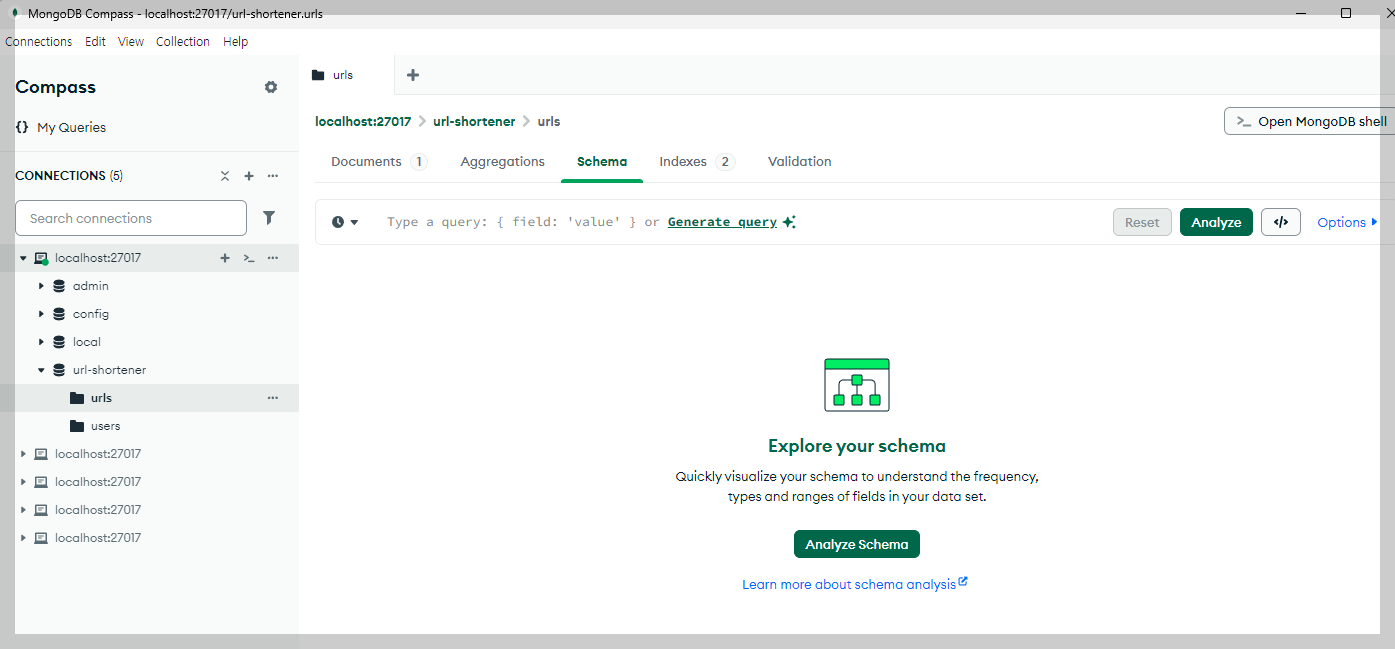Click the Generate query link
The height and width of the screenshot is (649, 1395).
[722, 222]
